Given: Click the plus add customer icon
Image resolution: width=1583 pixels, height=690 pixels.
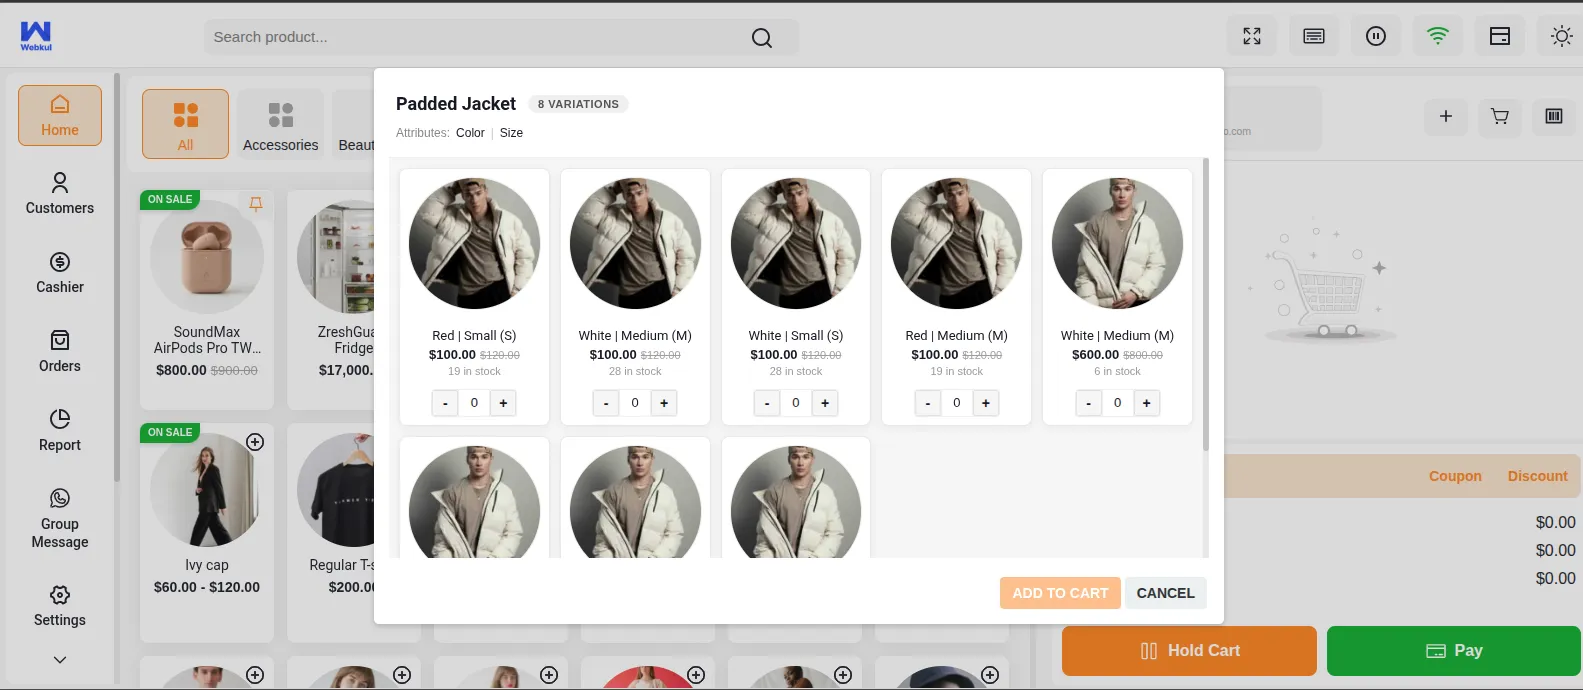Looking at the screenshot, I should coord(1446,117).
